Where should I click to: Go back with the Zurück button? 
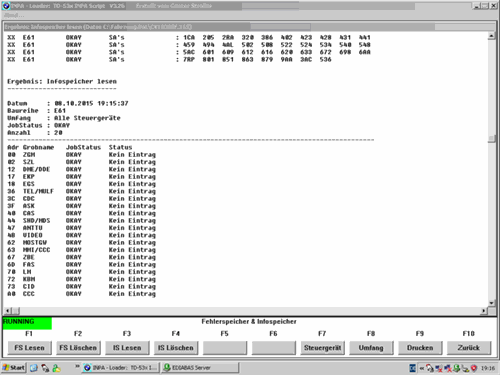[x=469, y=348]
